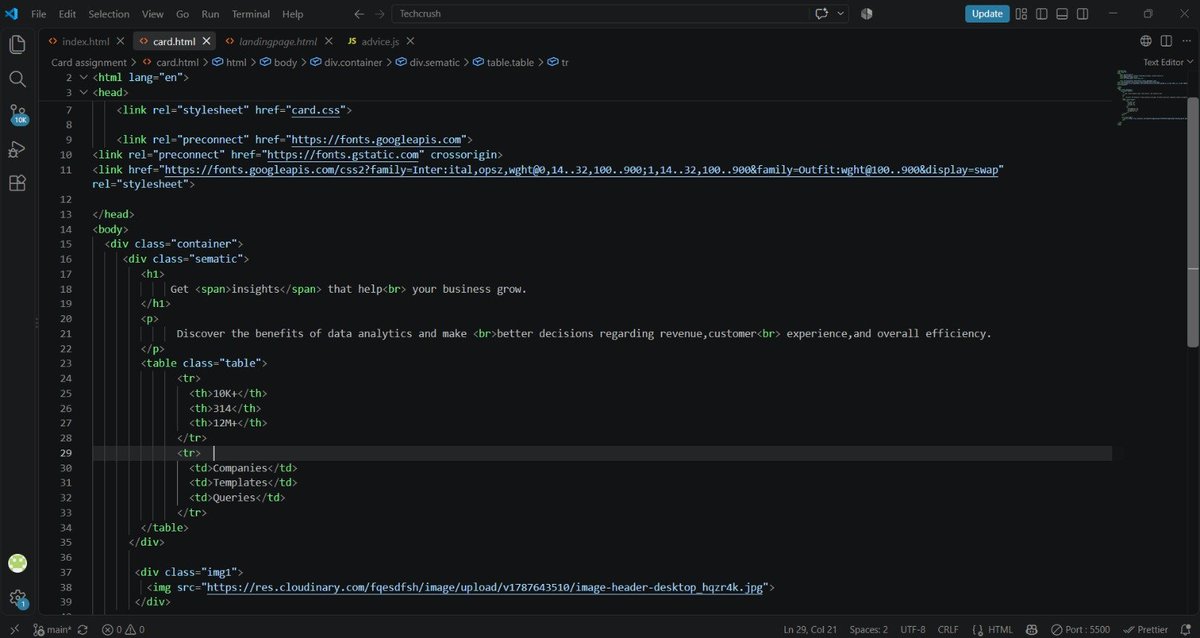Open the Help menu
Viewport: 1200px width, 638px height.
point(293,14)
